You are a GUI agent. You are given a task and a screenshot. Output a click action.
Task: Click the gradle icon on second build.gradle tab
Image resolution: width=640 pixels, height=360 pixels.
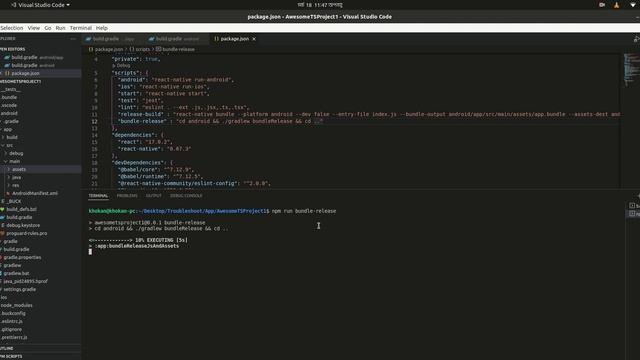pos(151,39)
